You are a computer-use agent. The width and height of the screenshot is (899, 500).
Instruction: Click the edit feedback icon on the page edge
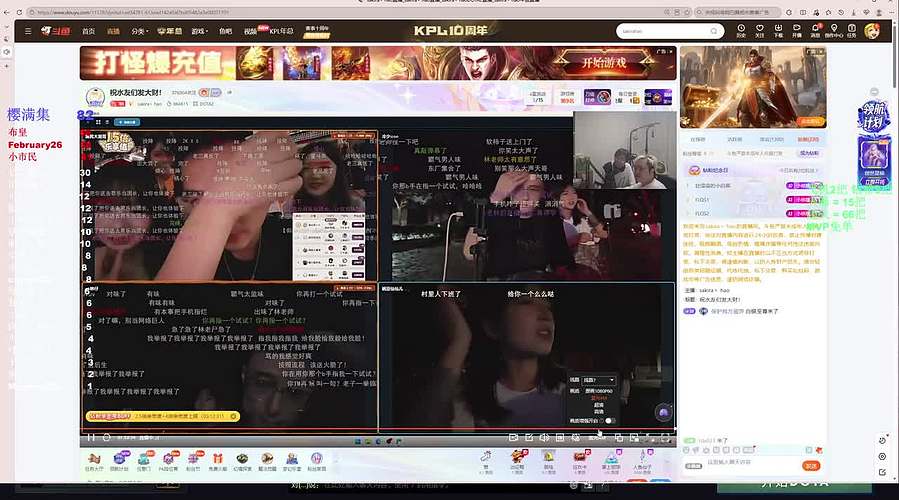coord(882,472)
